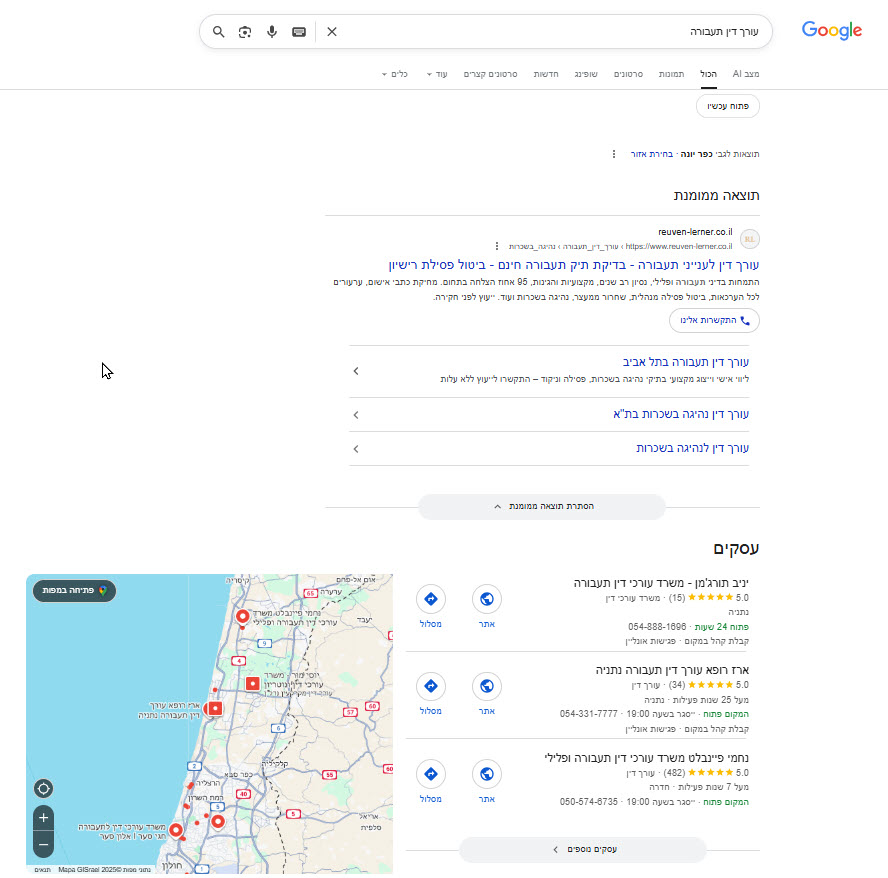Click the reuven-lerner.co.il site favicon

750,239
